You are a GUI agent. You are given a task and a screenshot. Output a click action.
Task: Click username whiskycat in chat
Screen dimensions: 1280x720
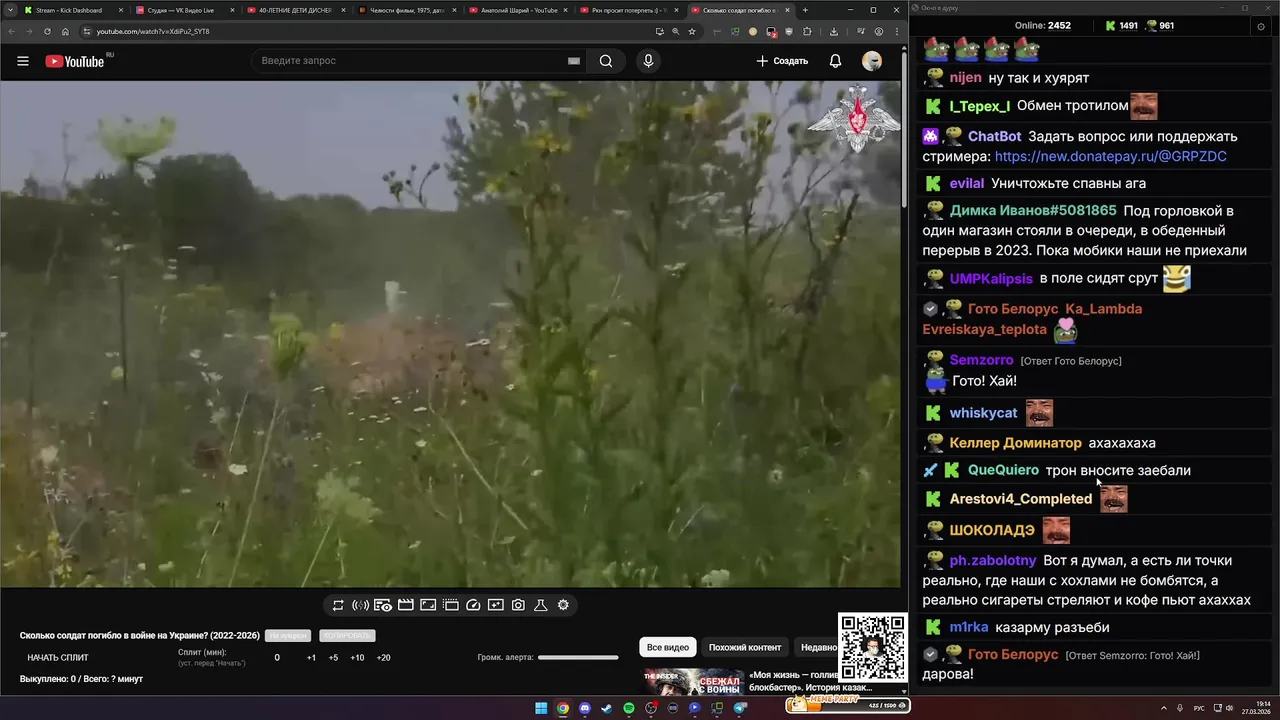[x=983, y=413]
